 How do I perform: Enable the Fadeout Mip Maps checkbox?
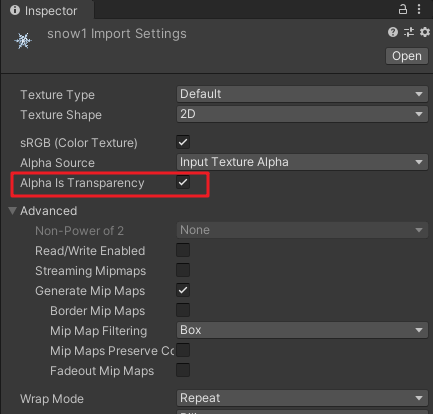(x=183, y=370)
